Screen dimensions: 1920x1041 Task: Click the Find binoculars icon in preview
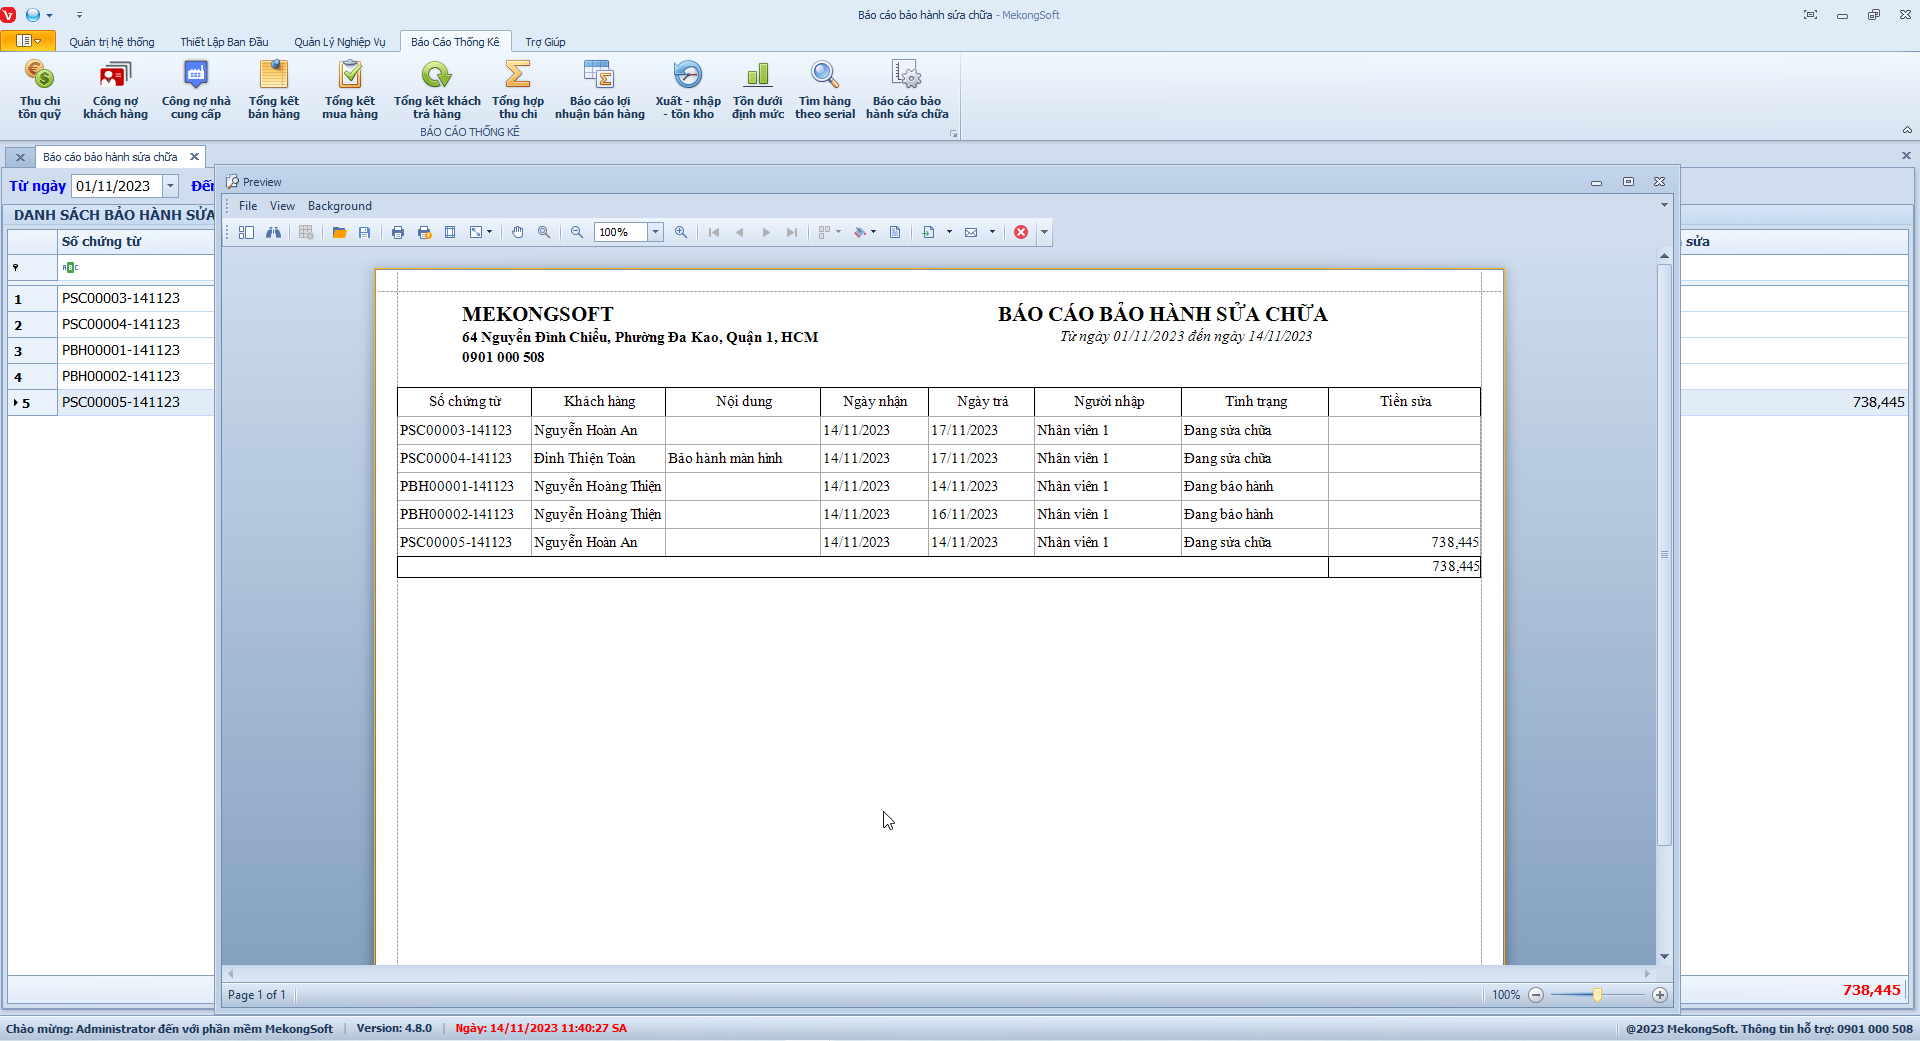273,232
